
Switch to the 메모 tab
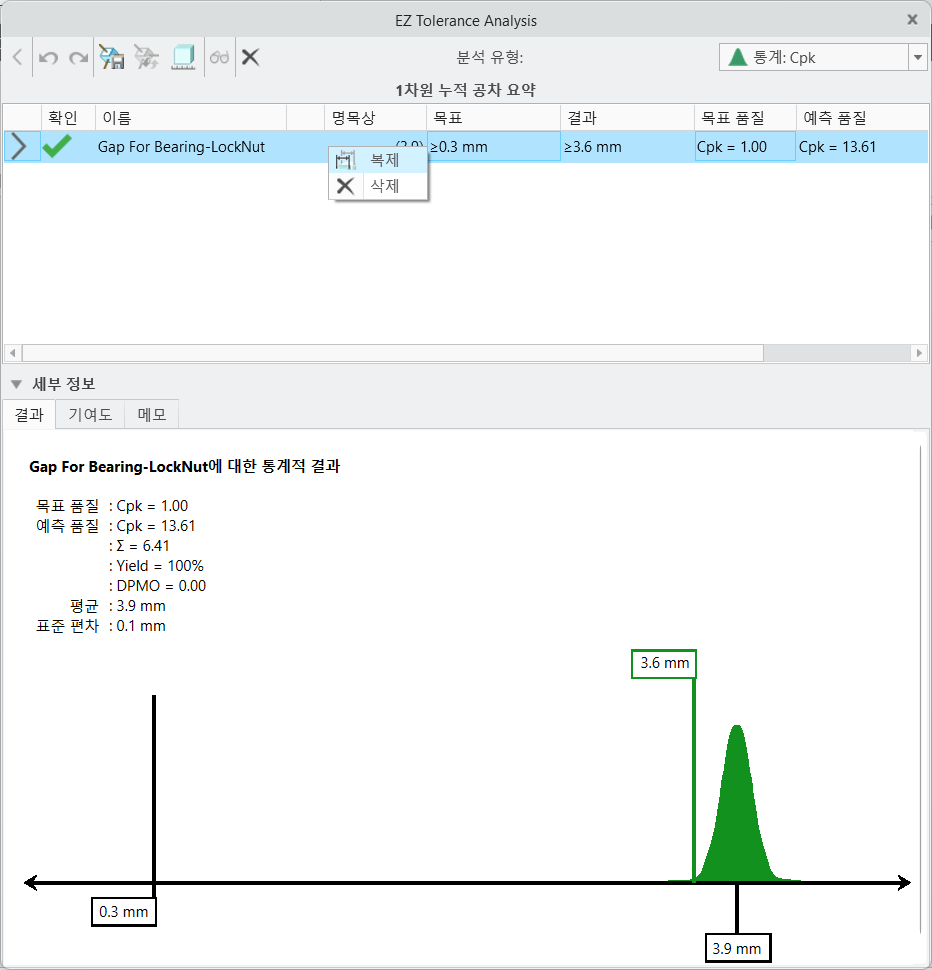[x=152, y=414]
